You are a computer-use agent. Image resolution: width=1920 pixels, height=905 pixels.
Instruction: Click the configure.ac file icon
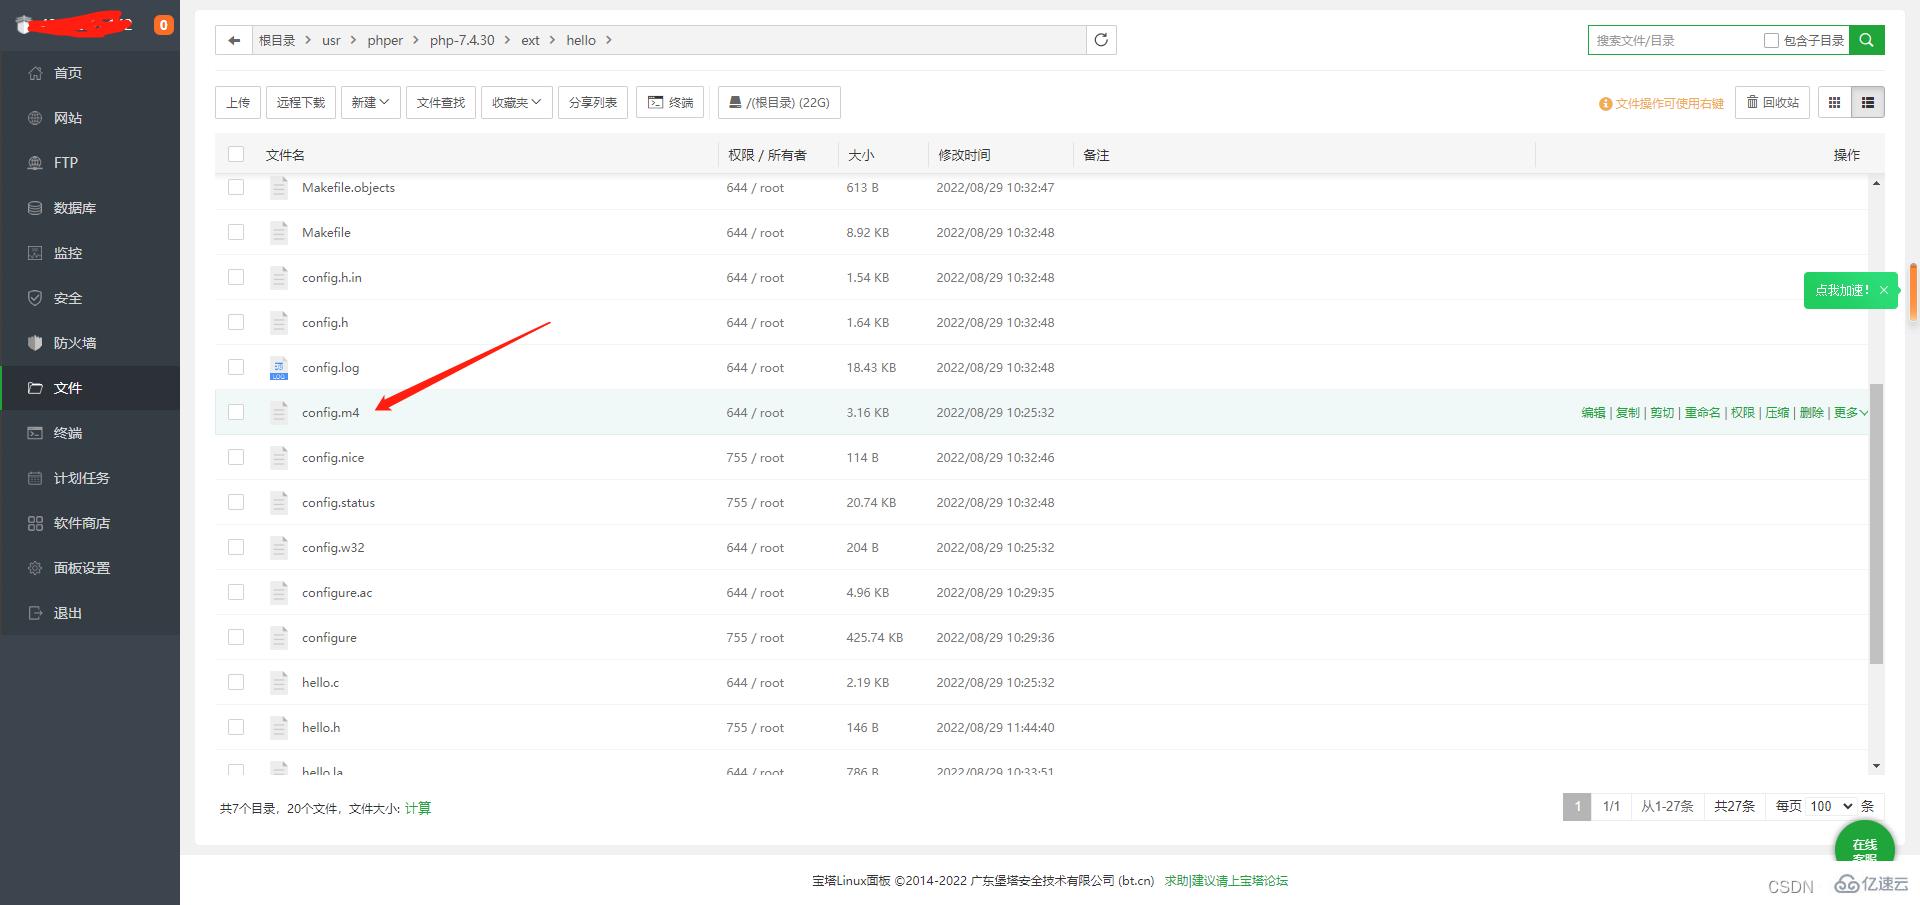point(279,593)
